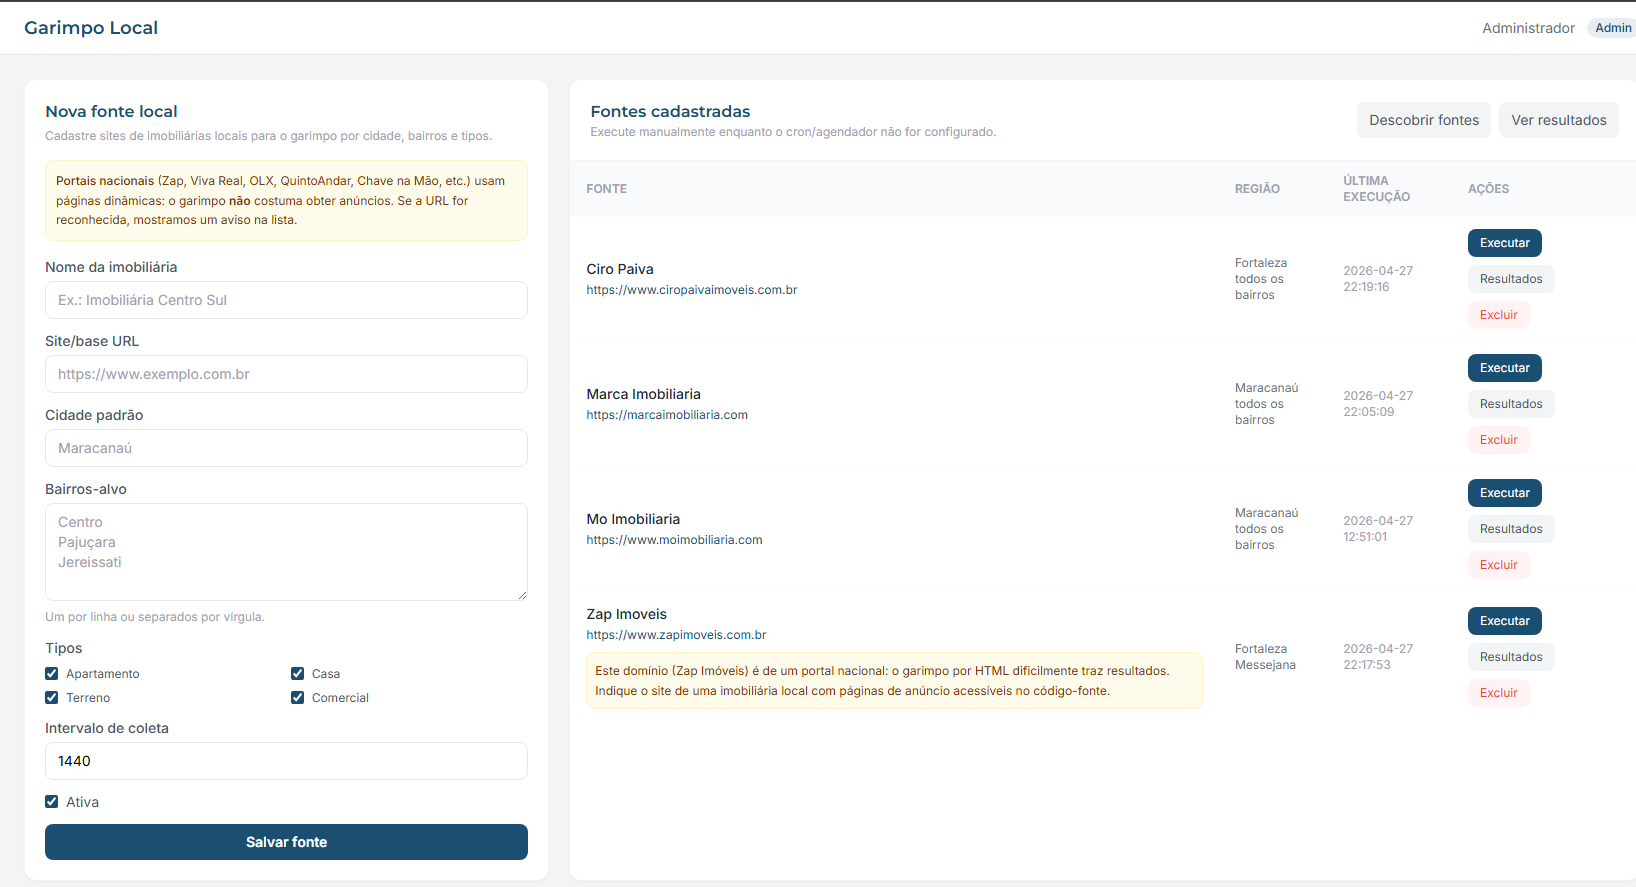Show Resultados for Mo Imobiliaria
1636x887 pixels.
coord(1511,529)
